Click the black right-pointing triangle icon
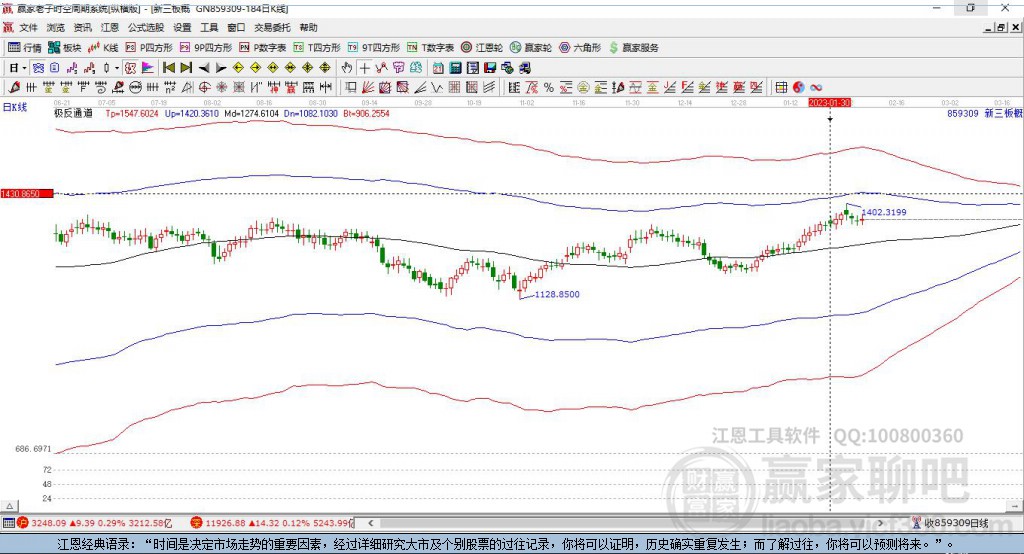This screenshot has width=1024, height=554. click(221, 68)
